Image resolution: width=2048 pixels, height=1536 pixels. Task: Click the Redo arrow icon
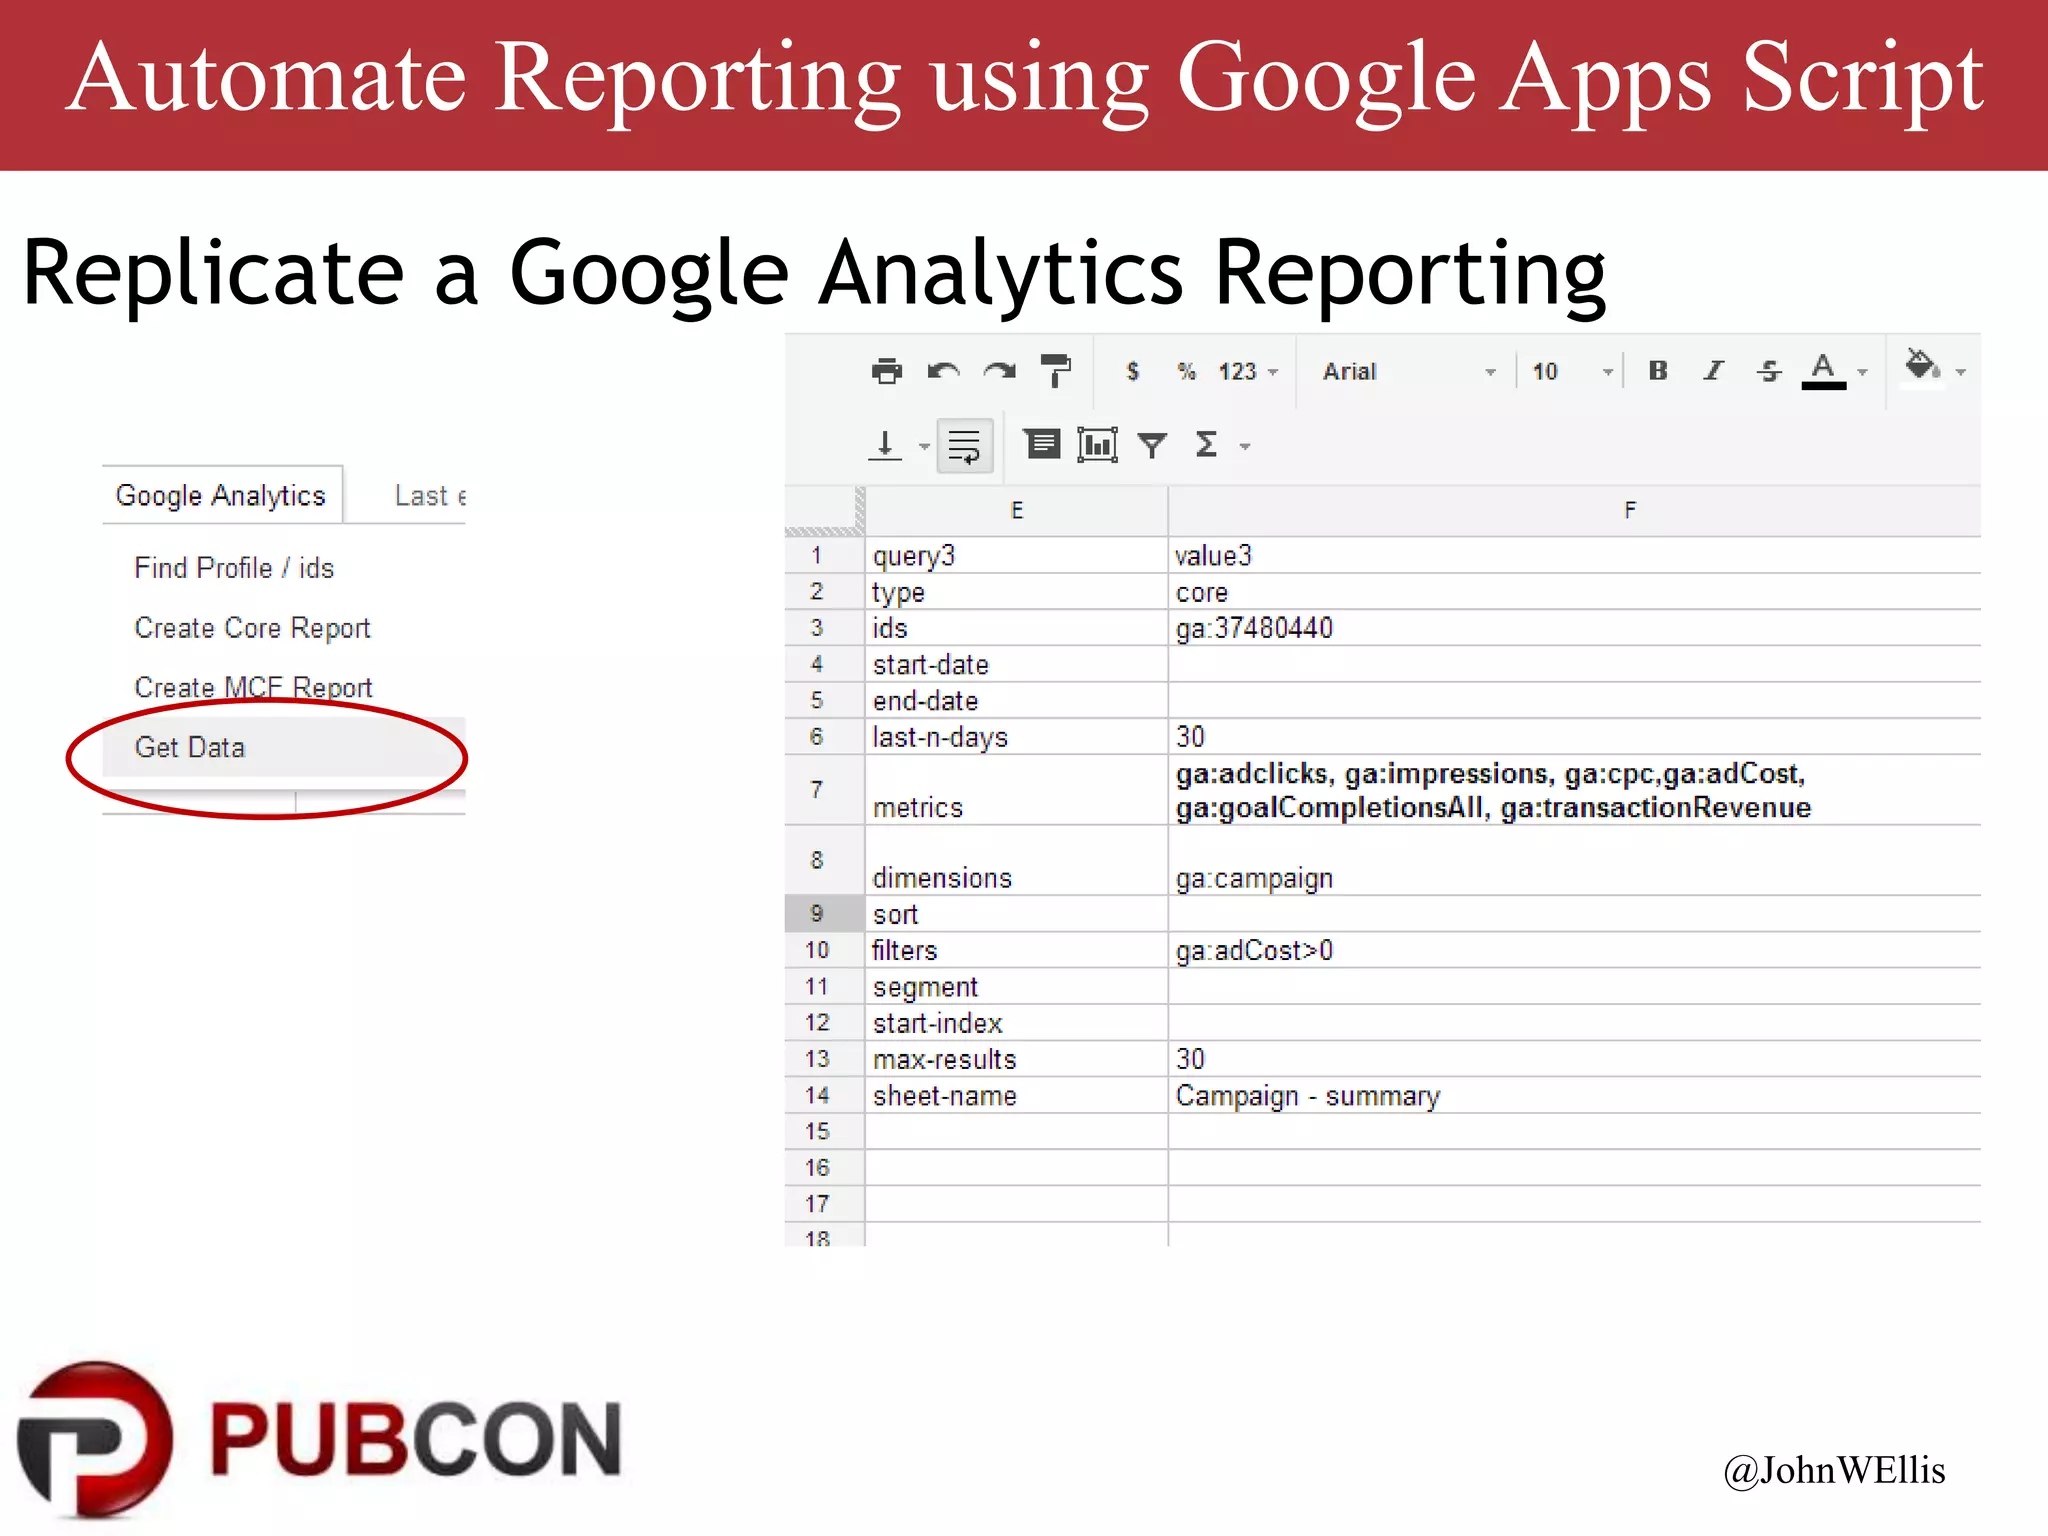[999, 372]
